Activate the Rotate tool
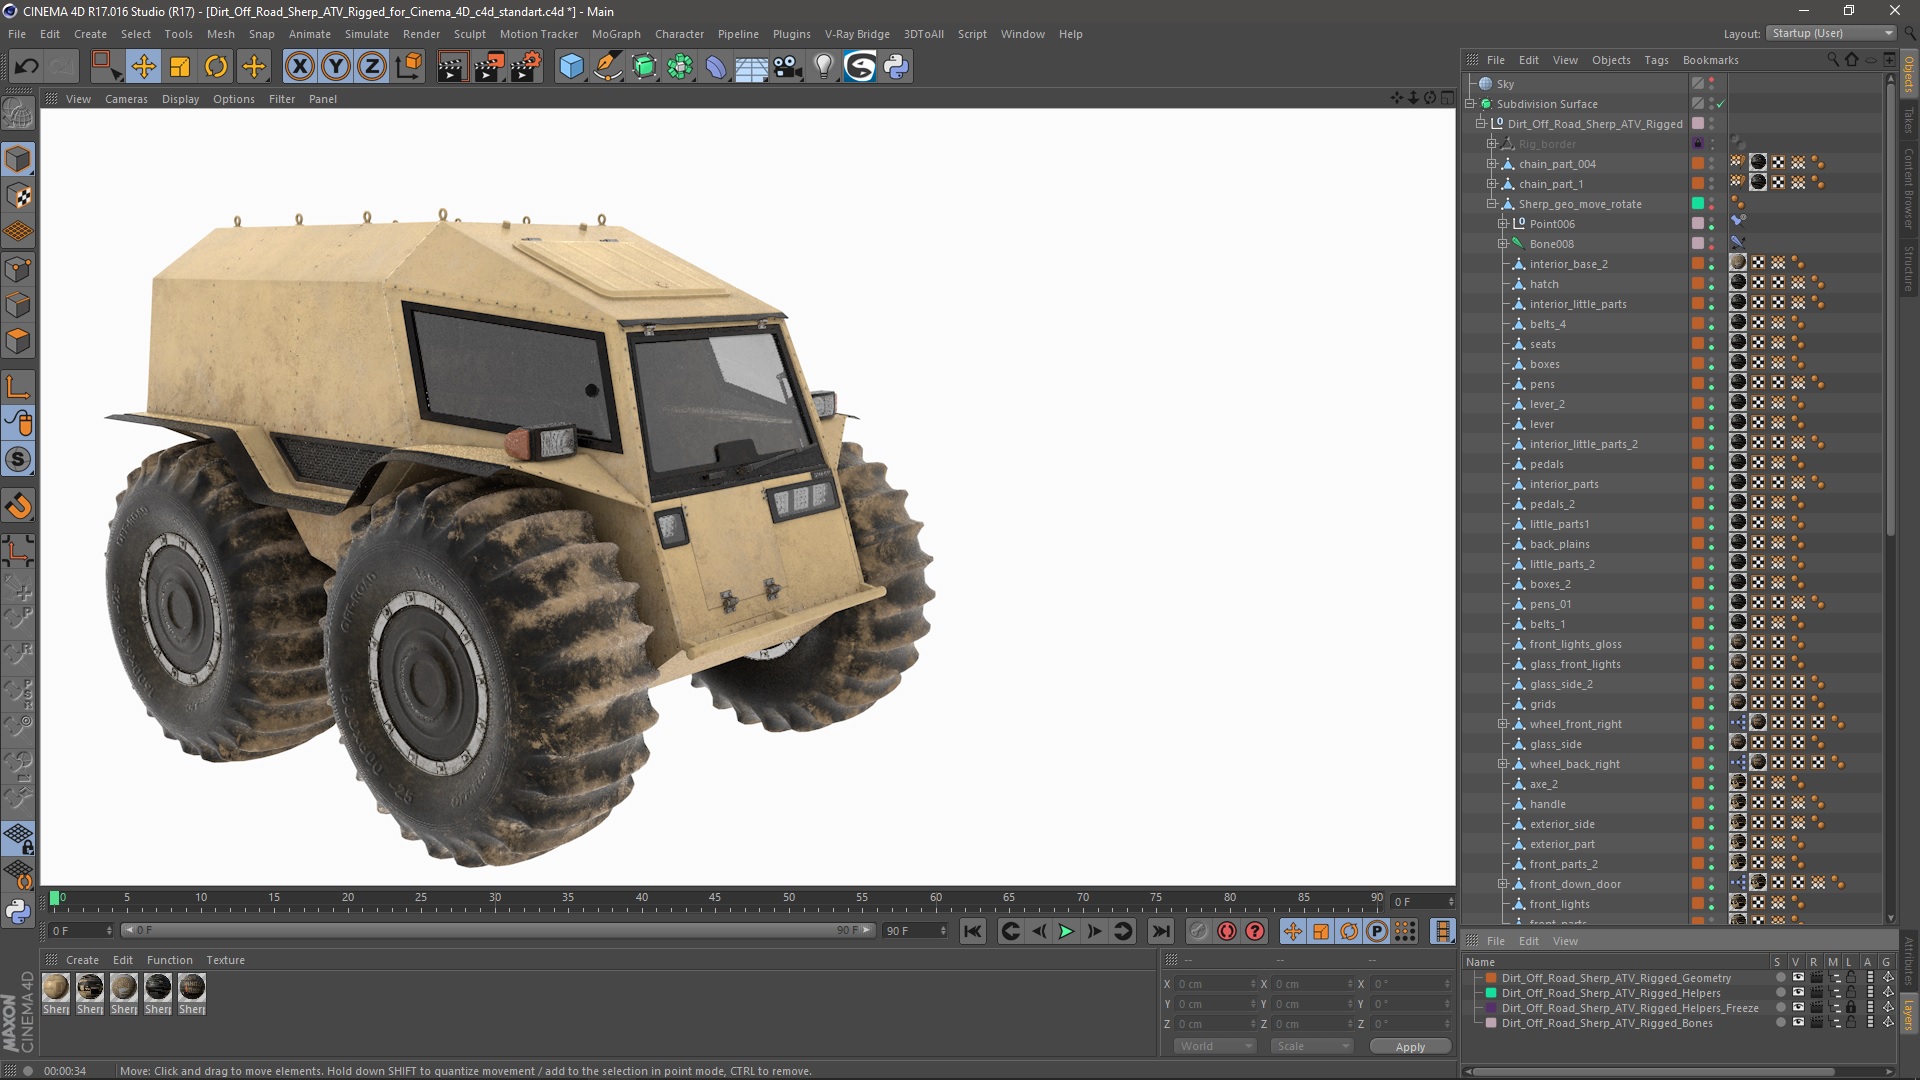The height and width of the screenshot is (1080, 1920). 216,67
